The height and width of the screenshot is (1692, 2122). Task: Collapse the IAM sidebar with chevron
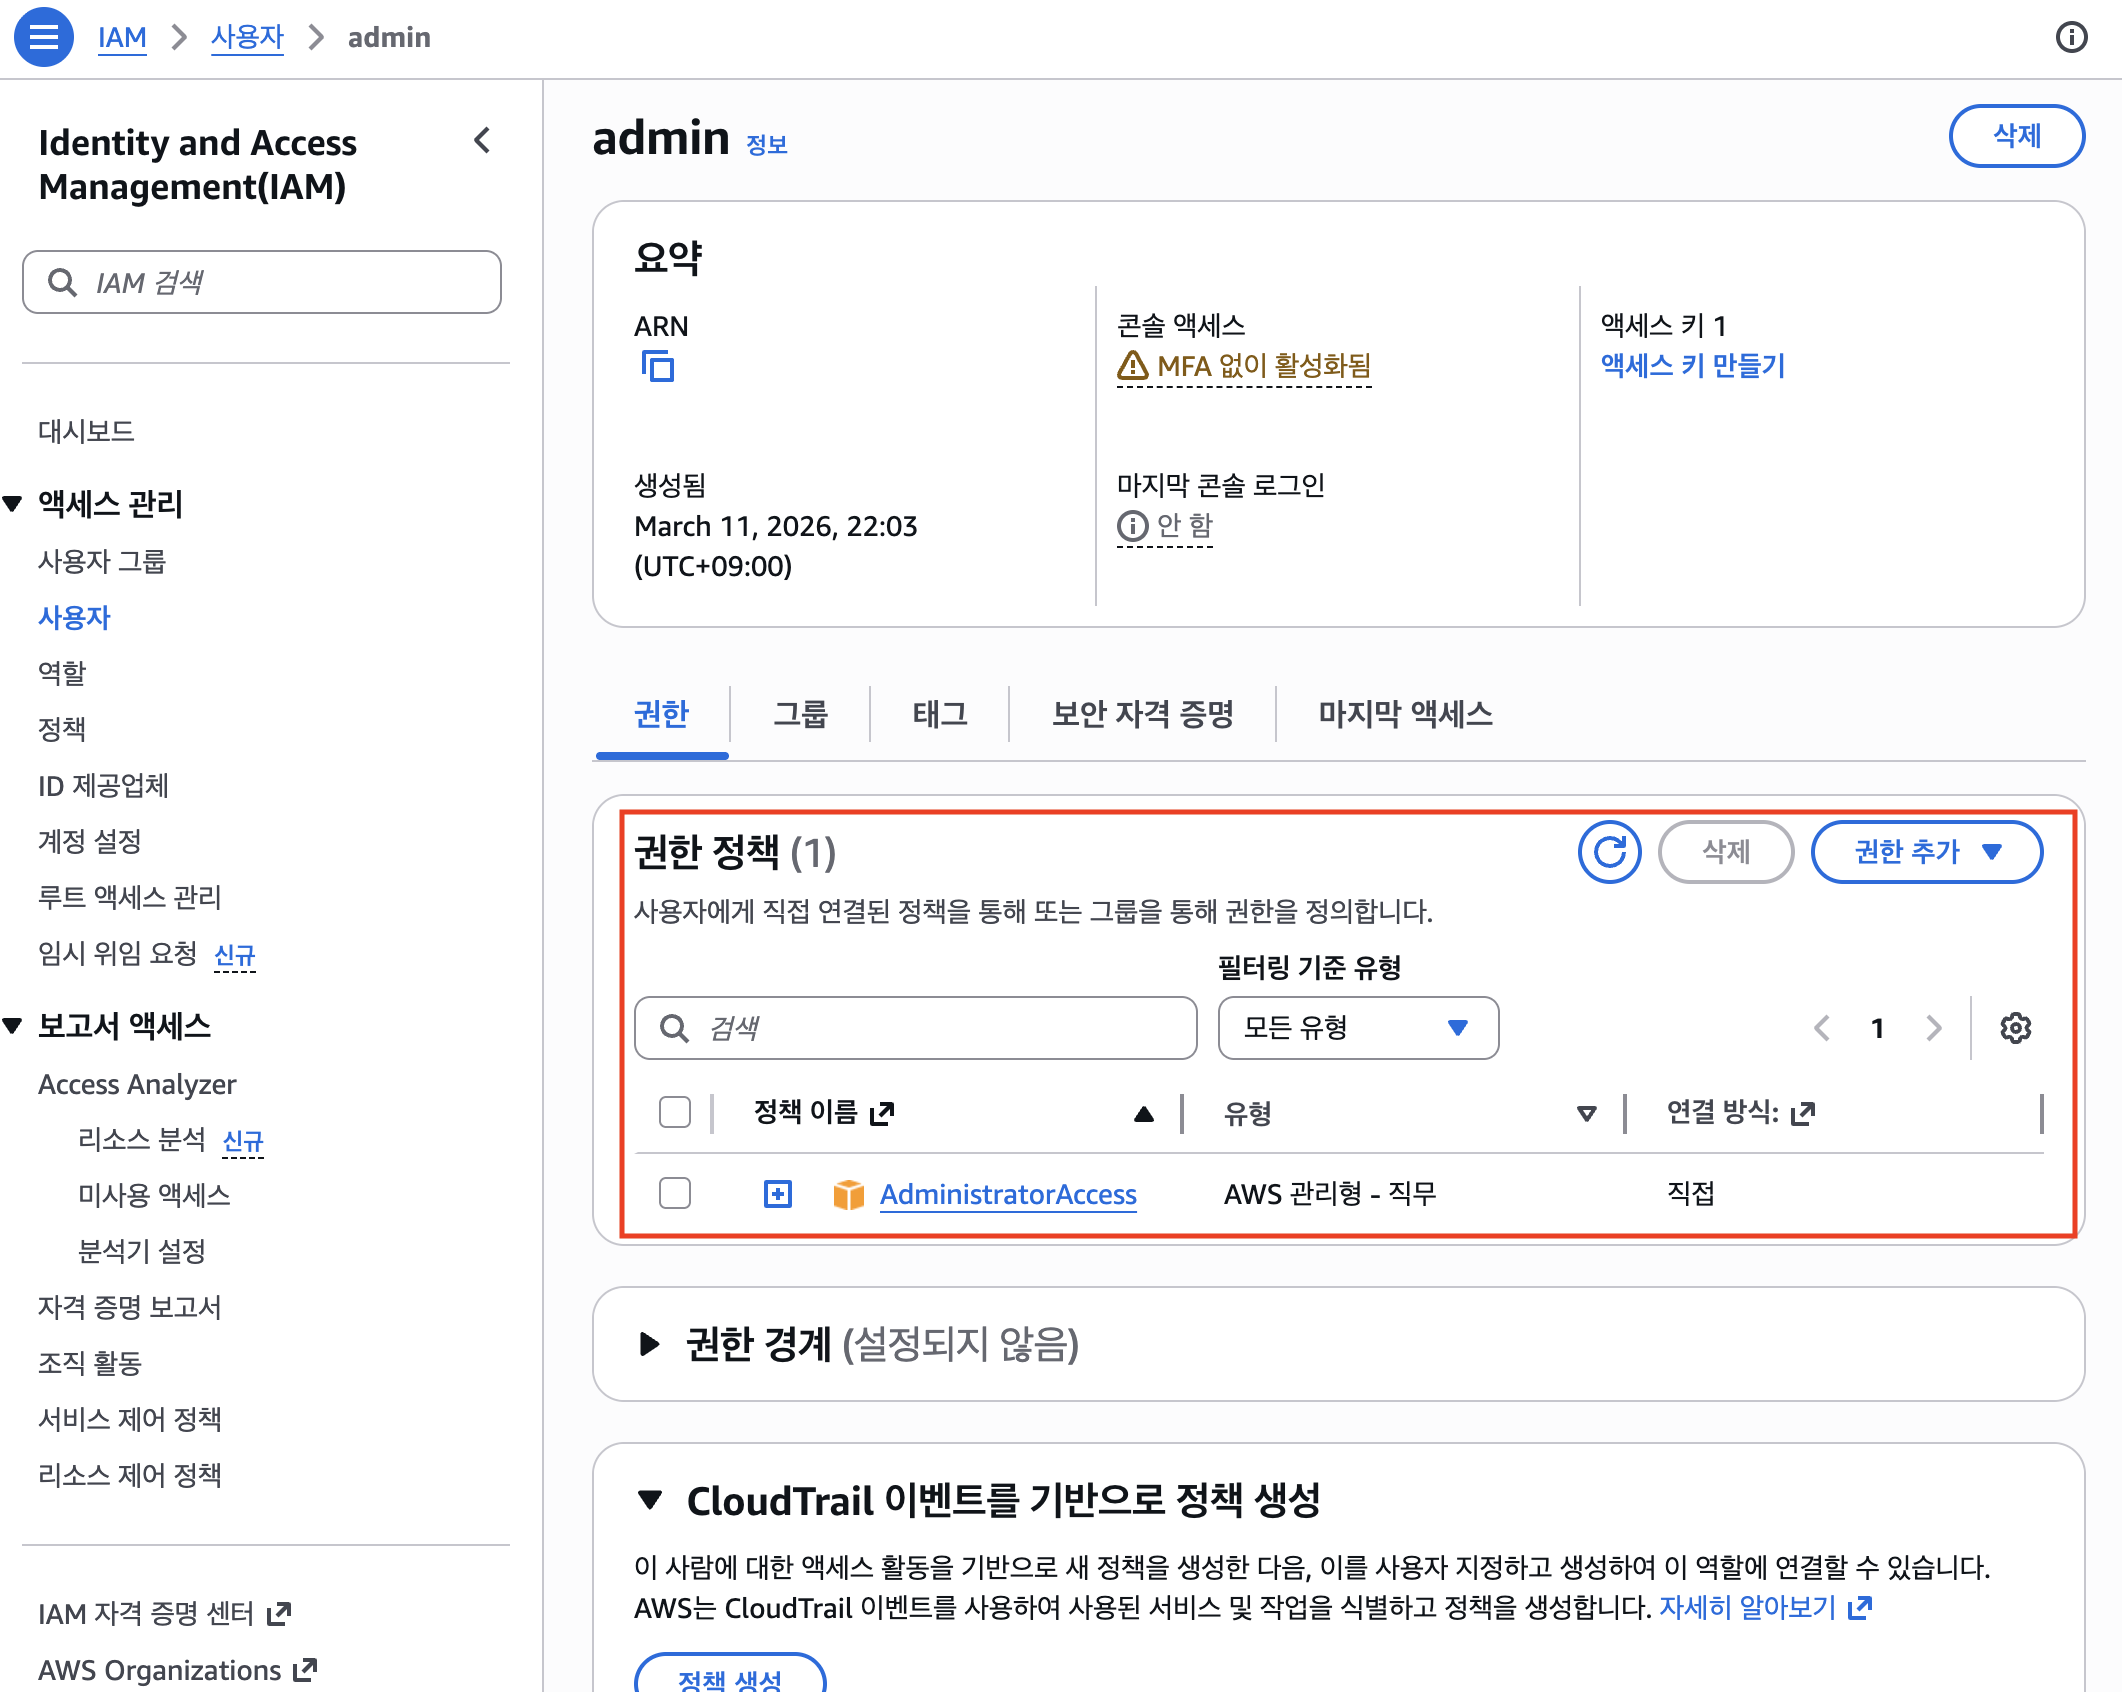tap(483, 141)
